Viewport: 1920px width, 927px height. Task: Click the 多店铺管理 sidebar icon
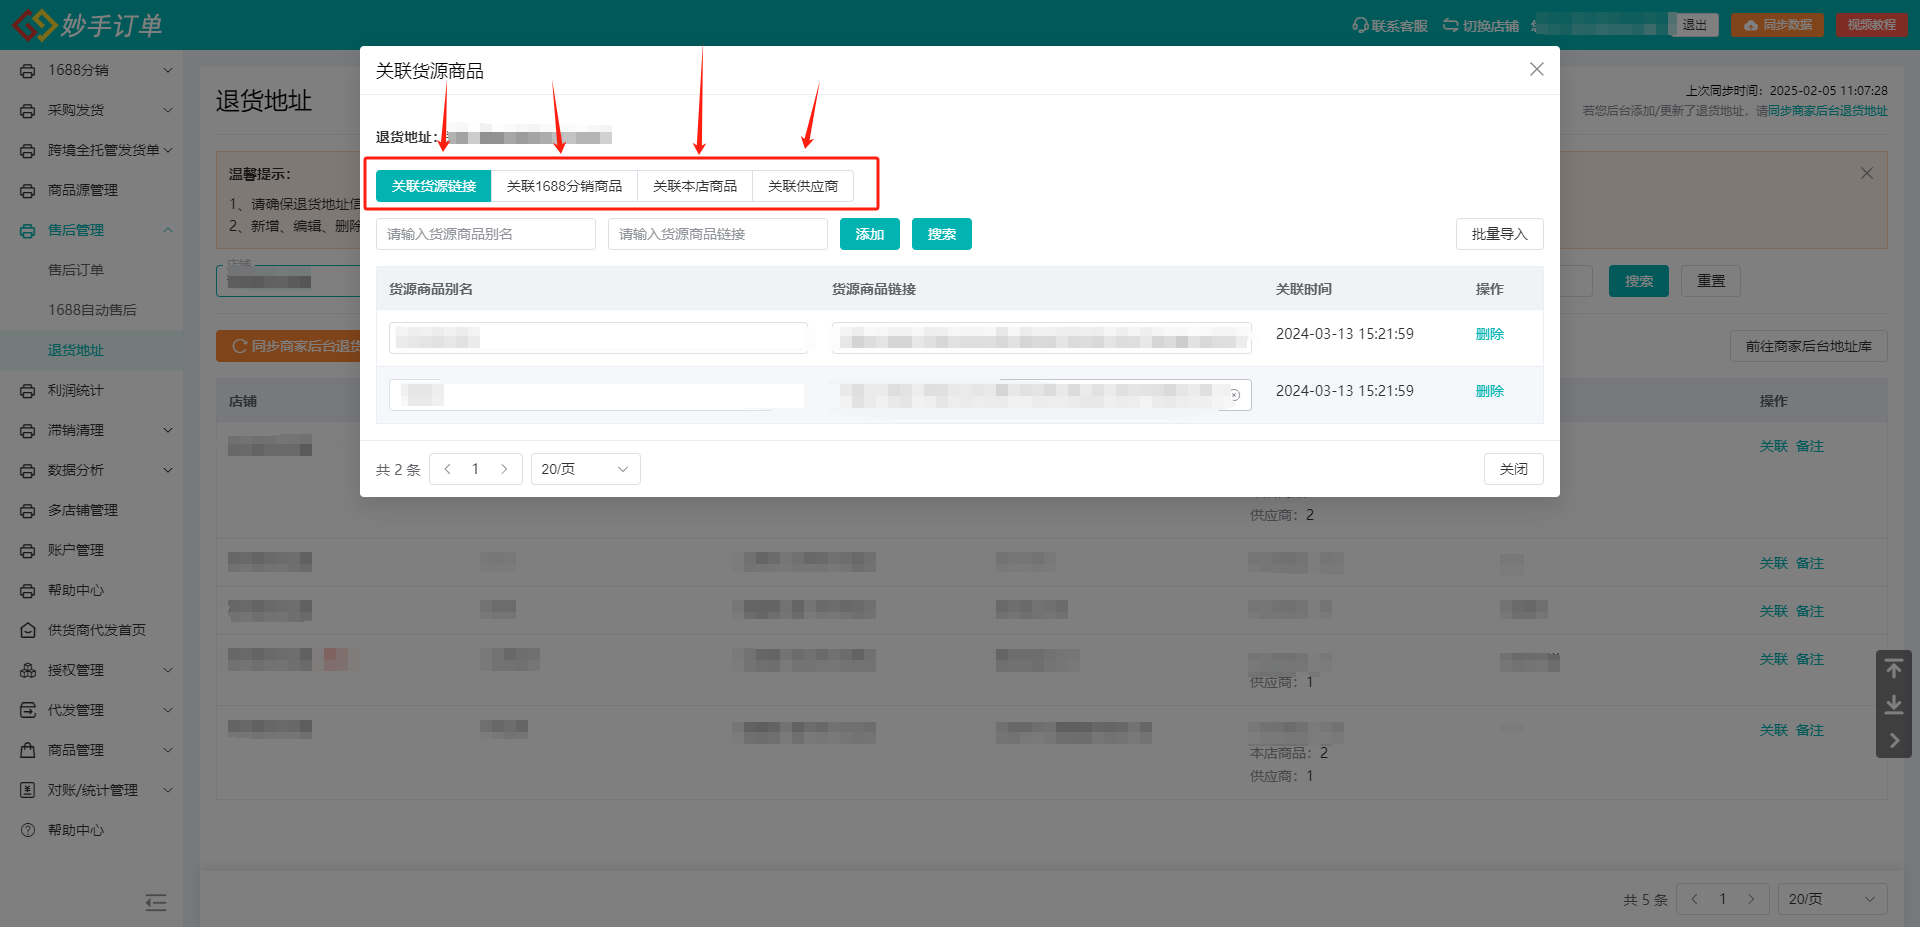[x=28, y=510]
